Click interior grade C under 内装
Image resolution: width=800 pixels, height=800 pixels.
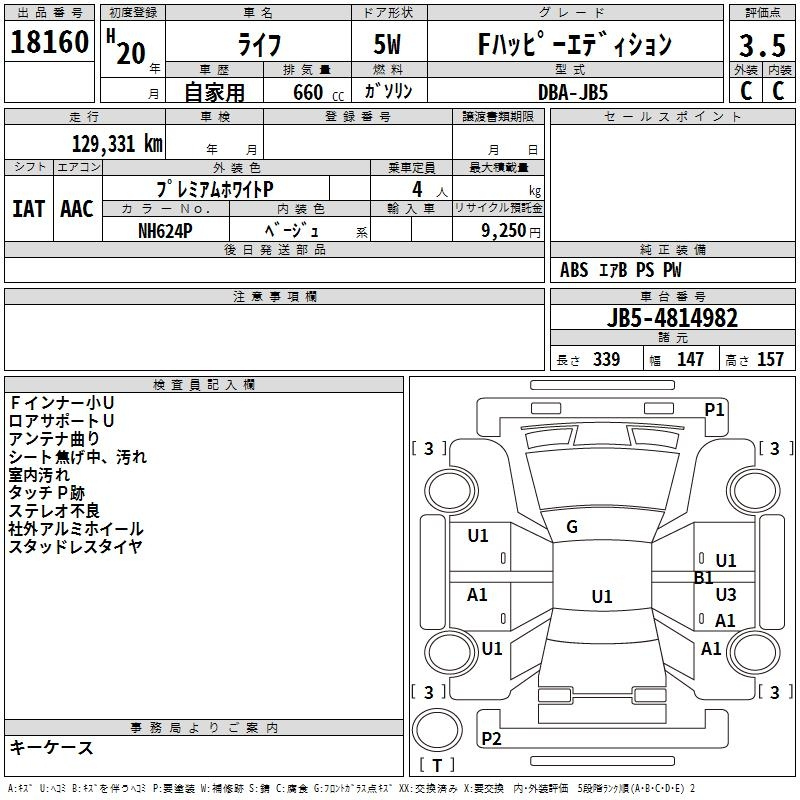(x=779, y=91)
